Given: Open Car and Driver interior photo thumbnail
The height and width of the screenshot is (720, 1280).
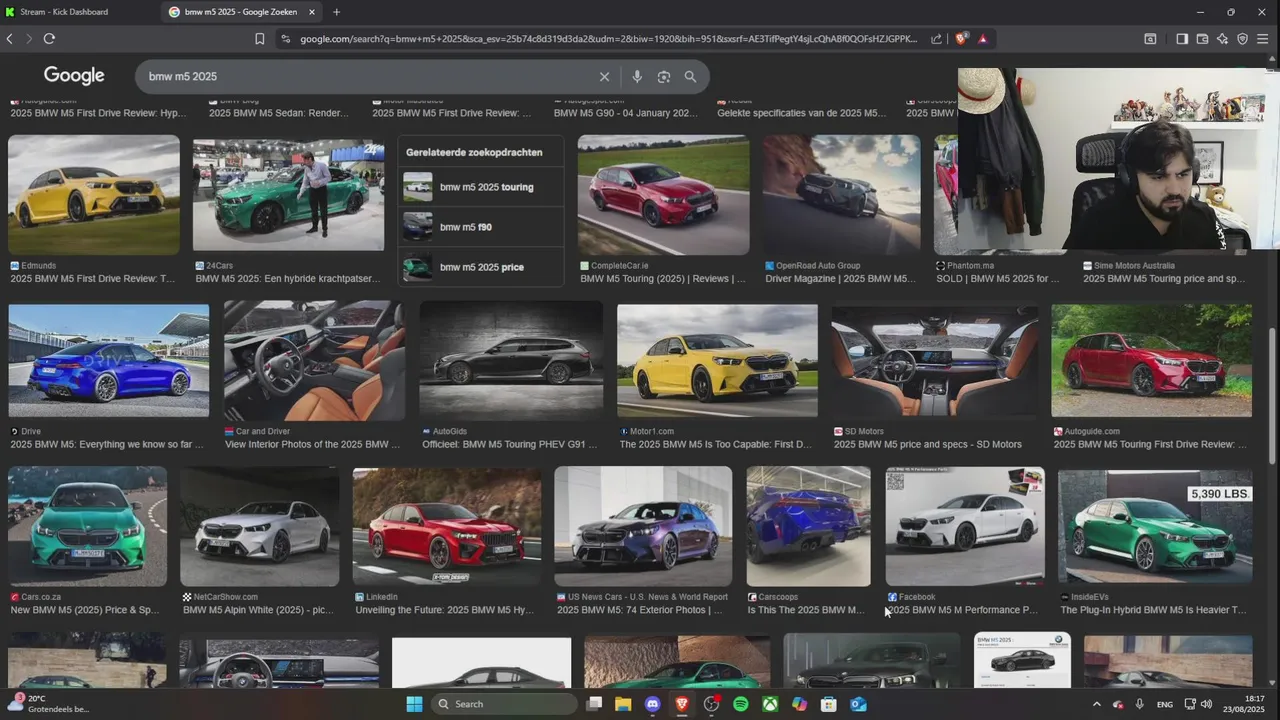Looking at the screenshot, I should click(x=314, y=360).
